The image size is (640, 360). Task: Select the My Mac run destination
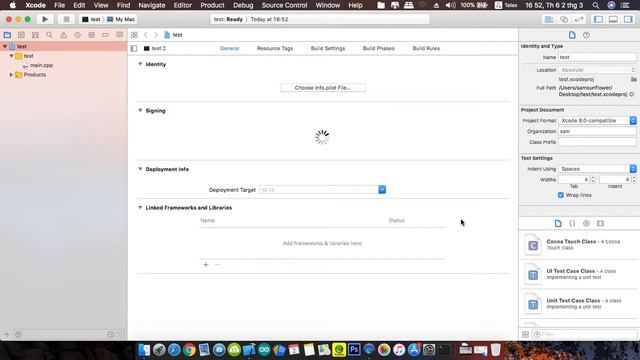(121, 19)
